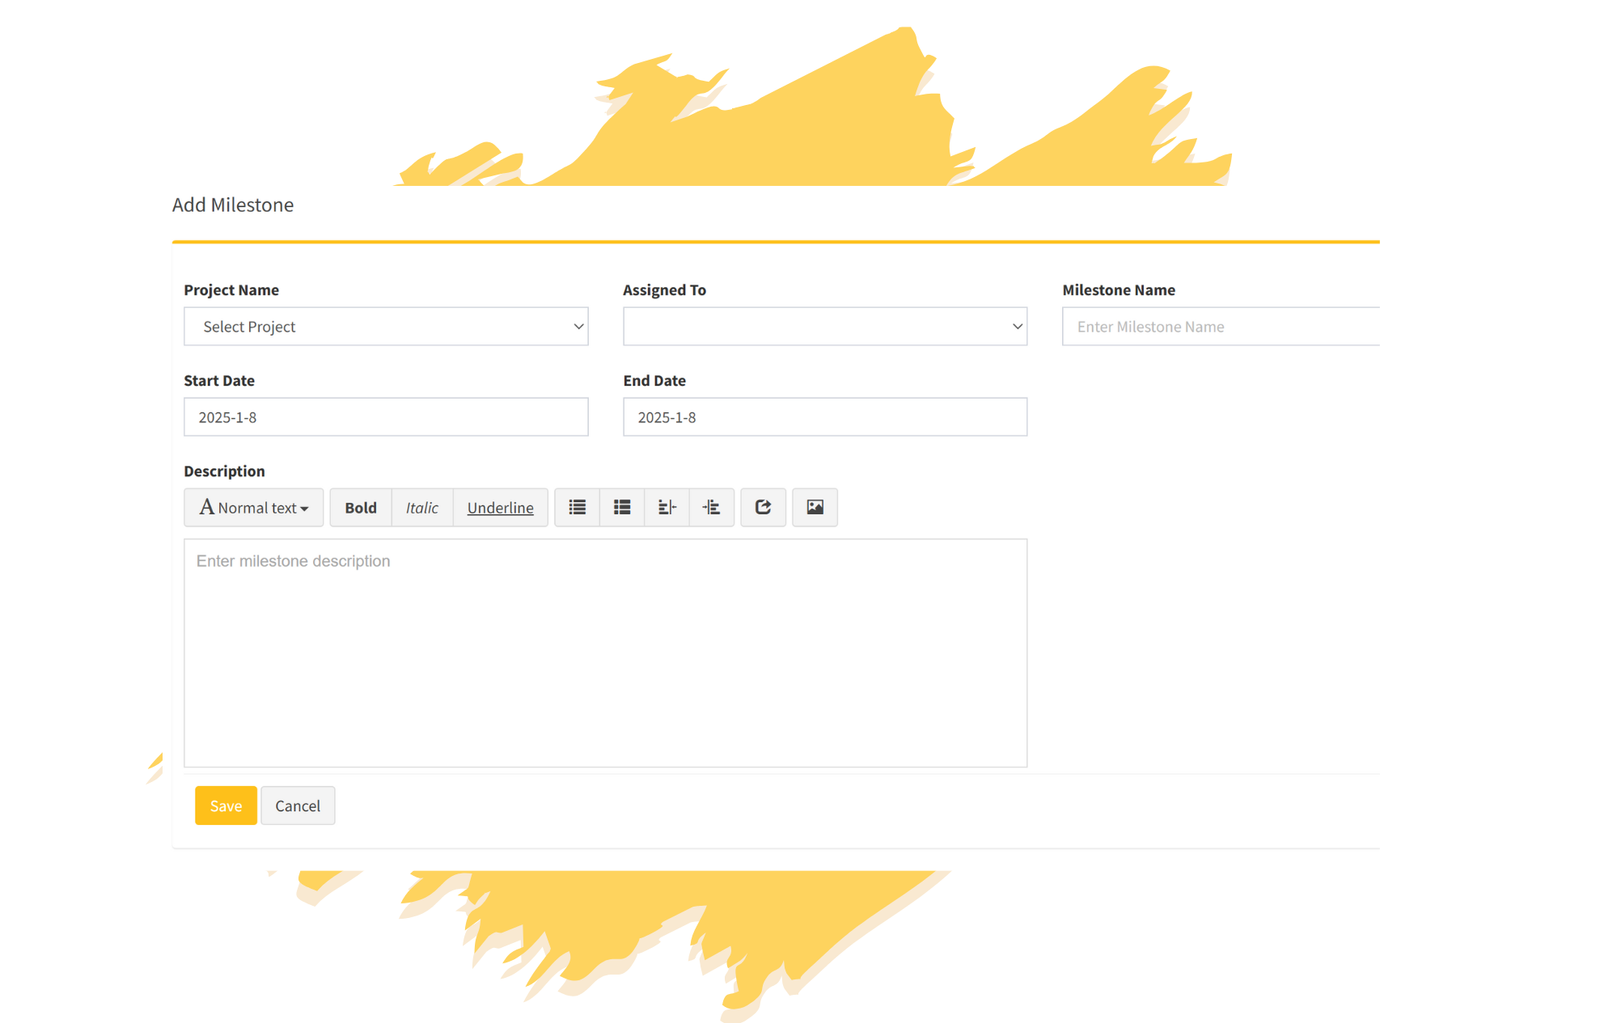Open the Normal text style dropdown
The width and height of the screenshot is (1600, 1023).
coord(254,507)
